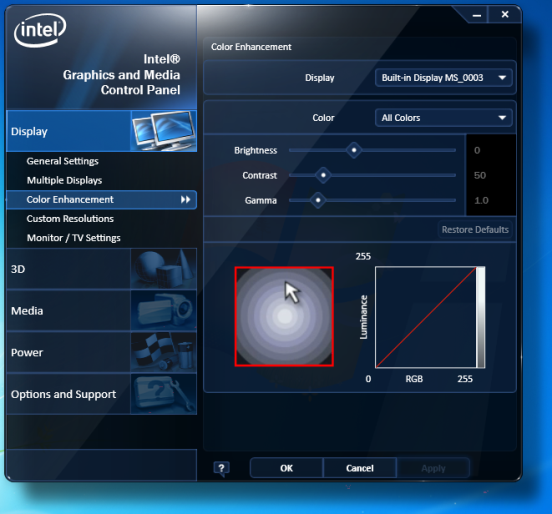
Task: Go to Custom Resolutions
Action: pyautogui.click(x=70, y=219)
